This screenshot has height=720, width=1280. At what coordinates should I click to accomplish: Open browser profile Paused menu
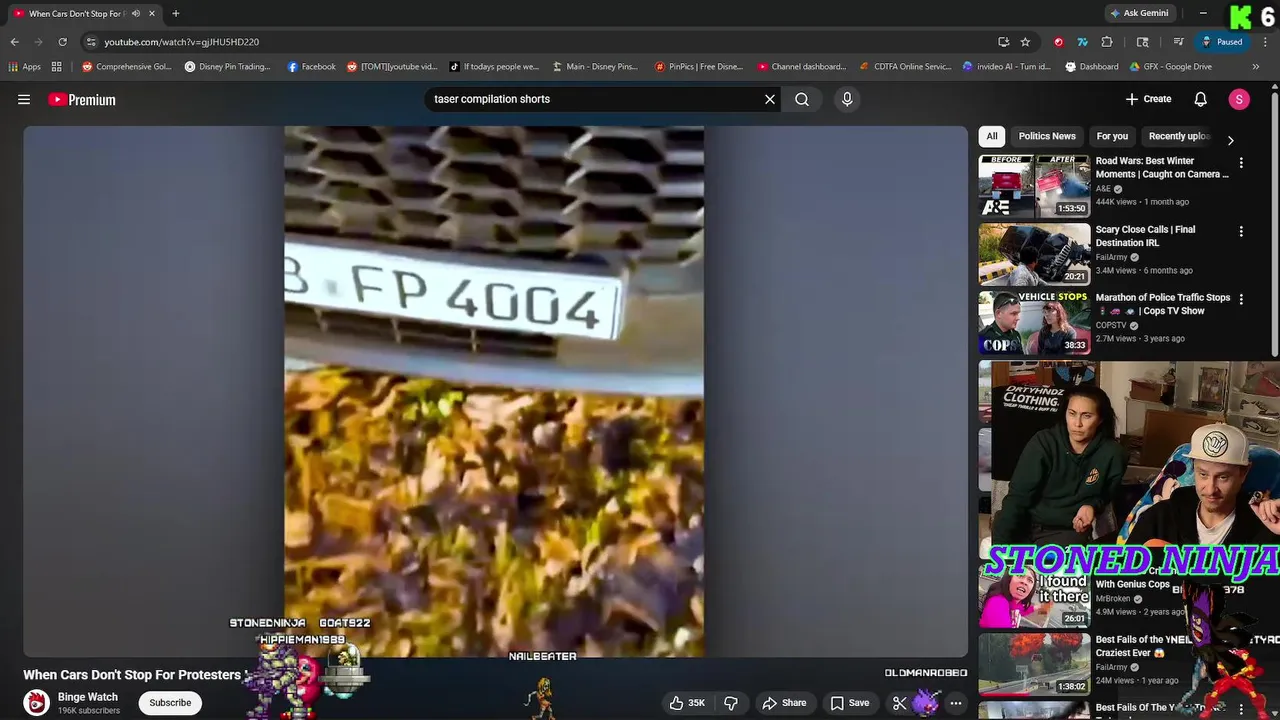(x=1222, y=42)
